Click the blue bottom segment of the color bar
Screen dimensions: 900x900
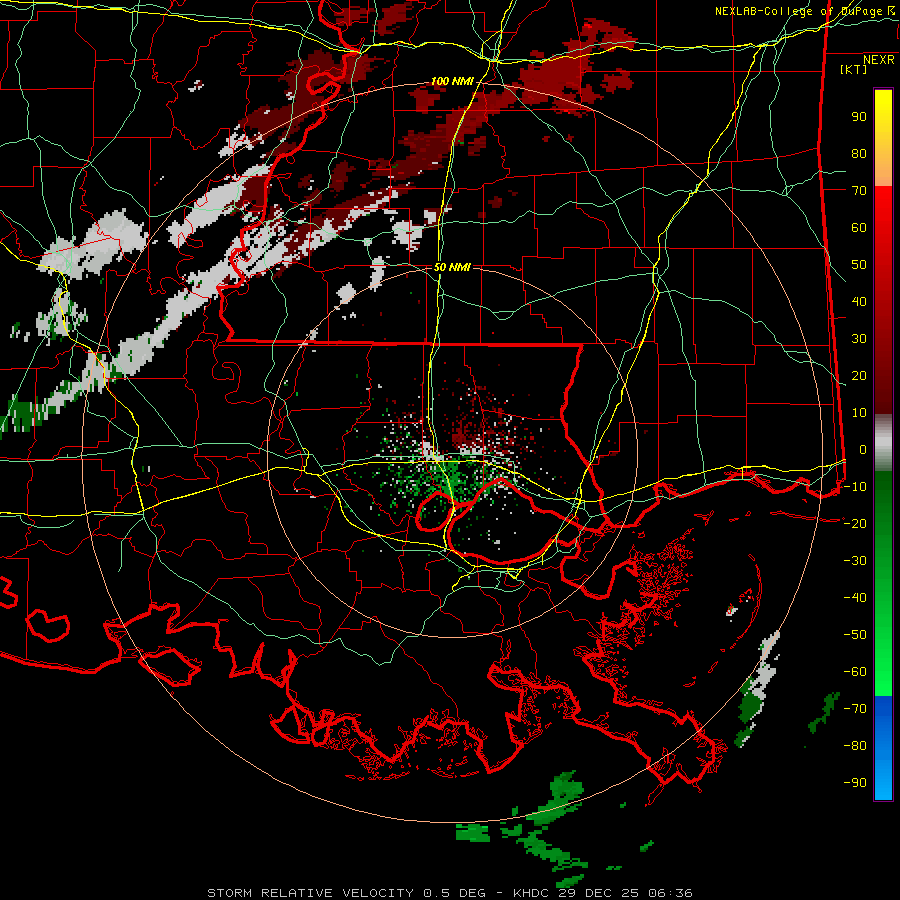click(883, 747)
